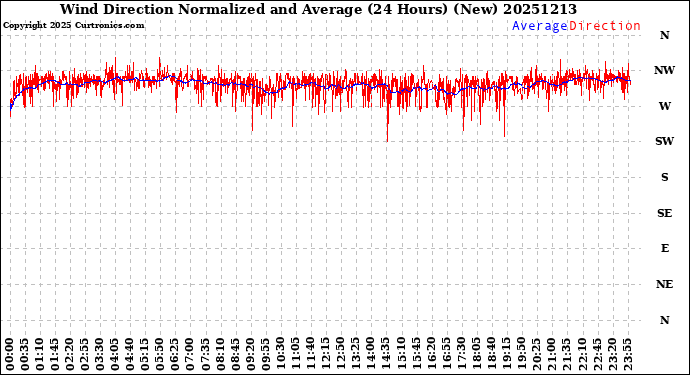
Task: Click the 'SW' axis label
Action: click(664, 141)
